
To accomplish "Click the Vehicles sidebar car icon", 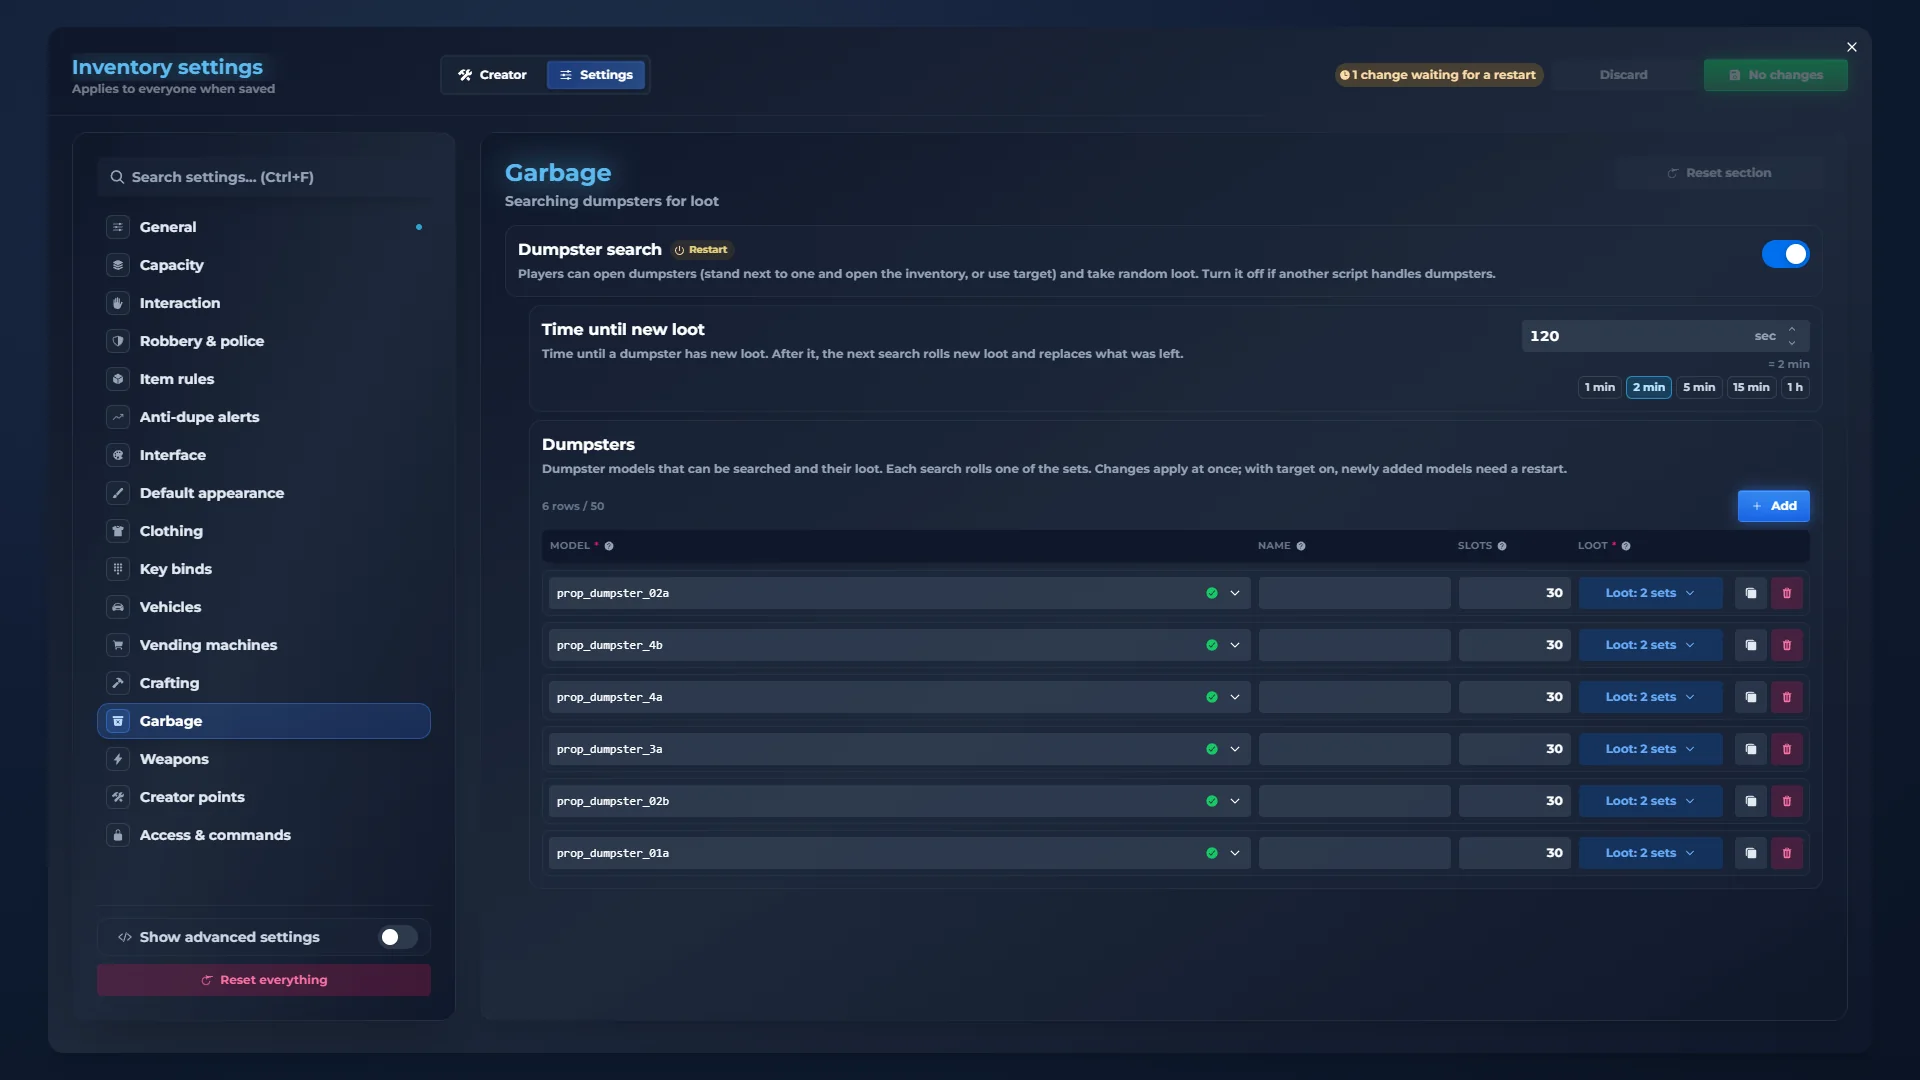I will pos(118,607).
